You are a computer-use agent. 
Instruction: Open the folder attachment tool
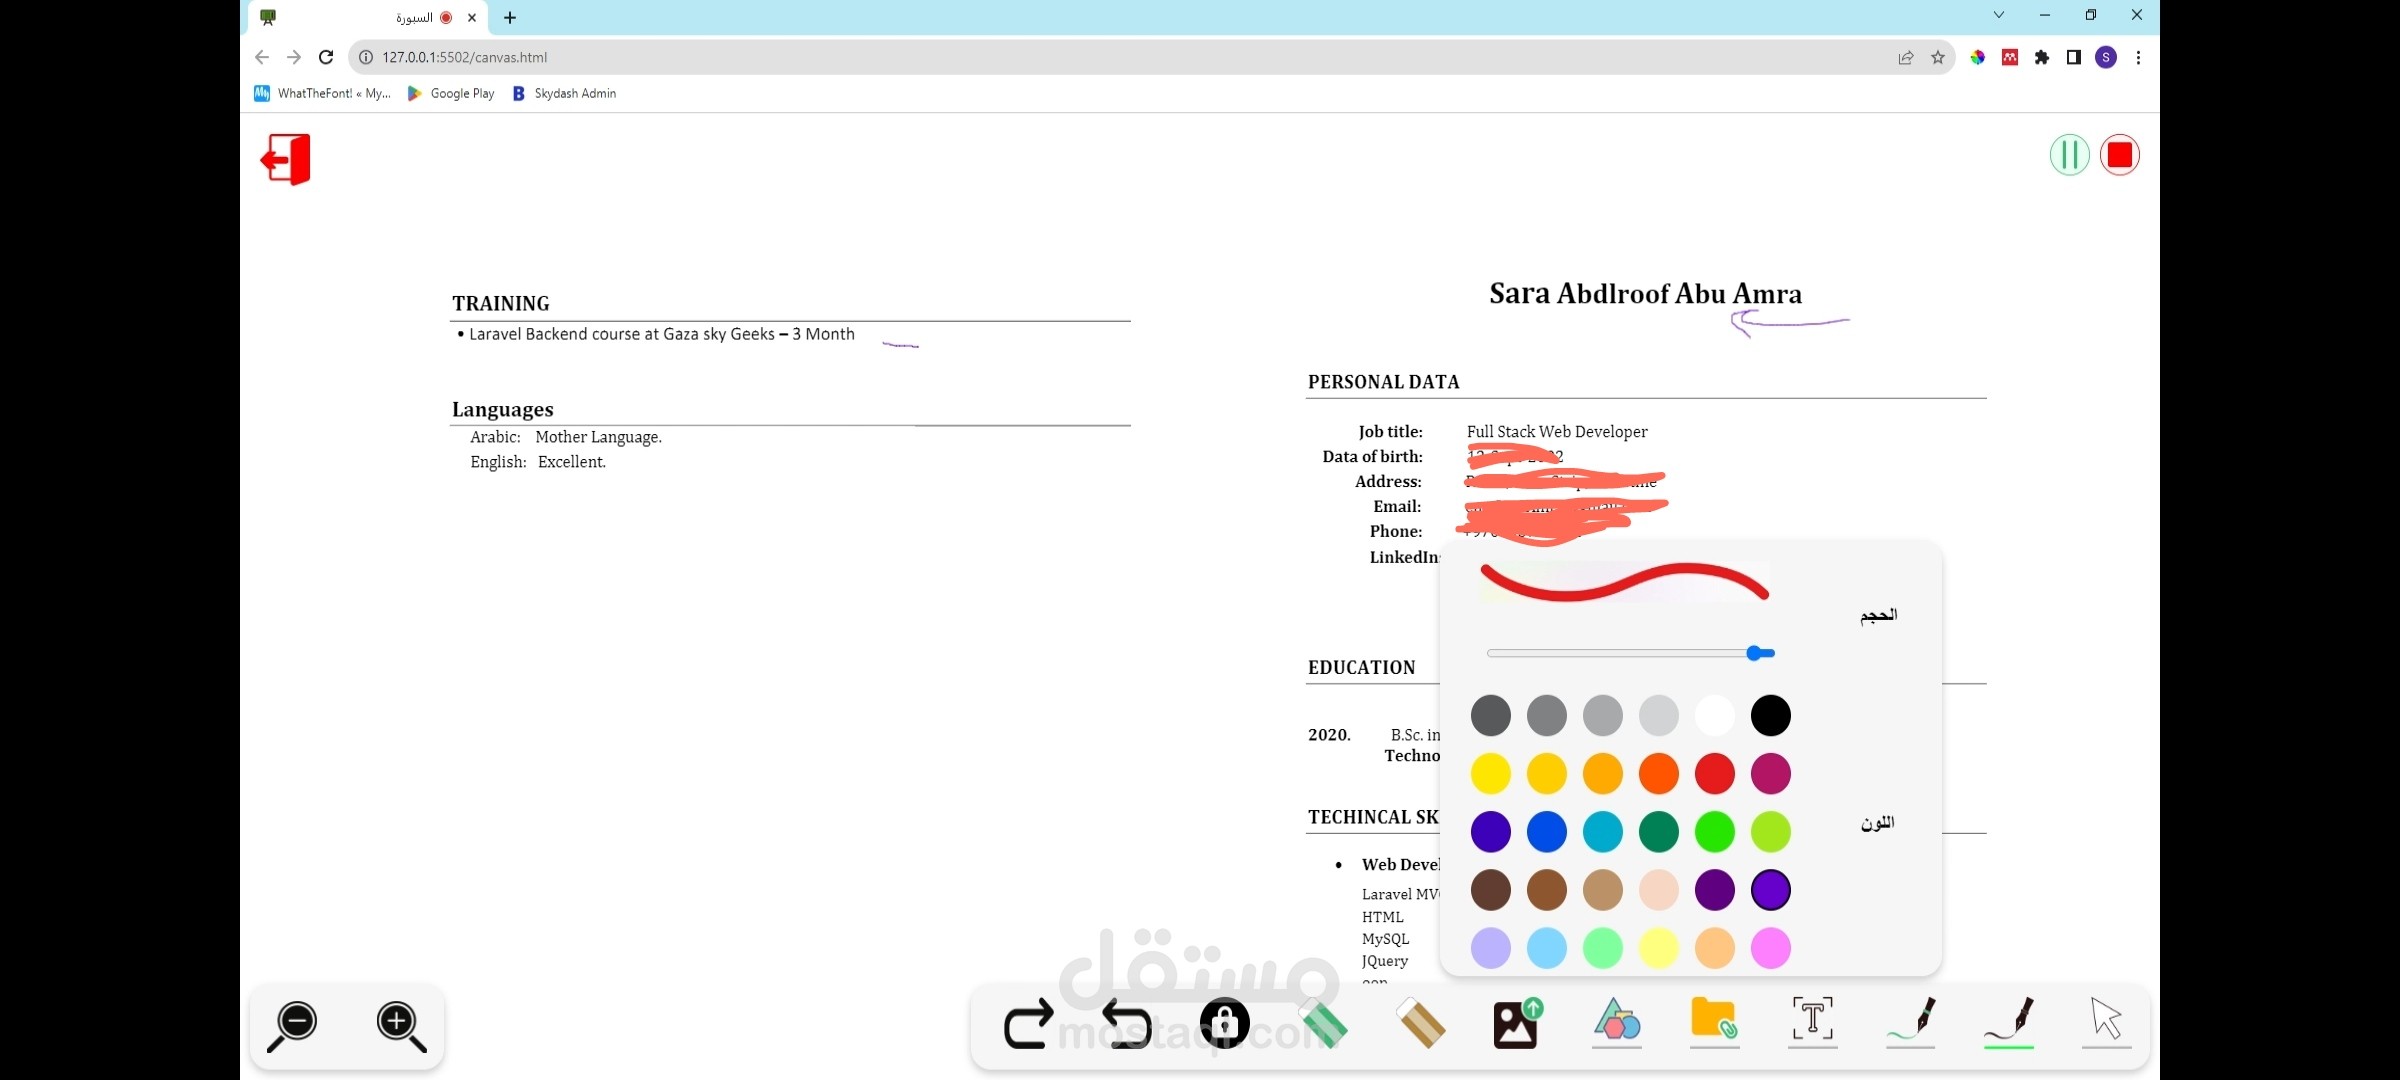click(x=1714, y=1020)
